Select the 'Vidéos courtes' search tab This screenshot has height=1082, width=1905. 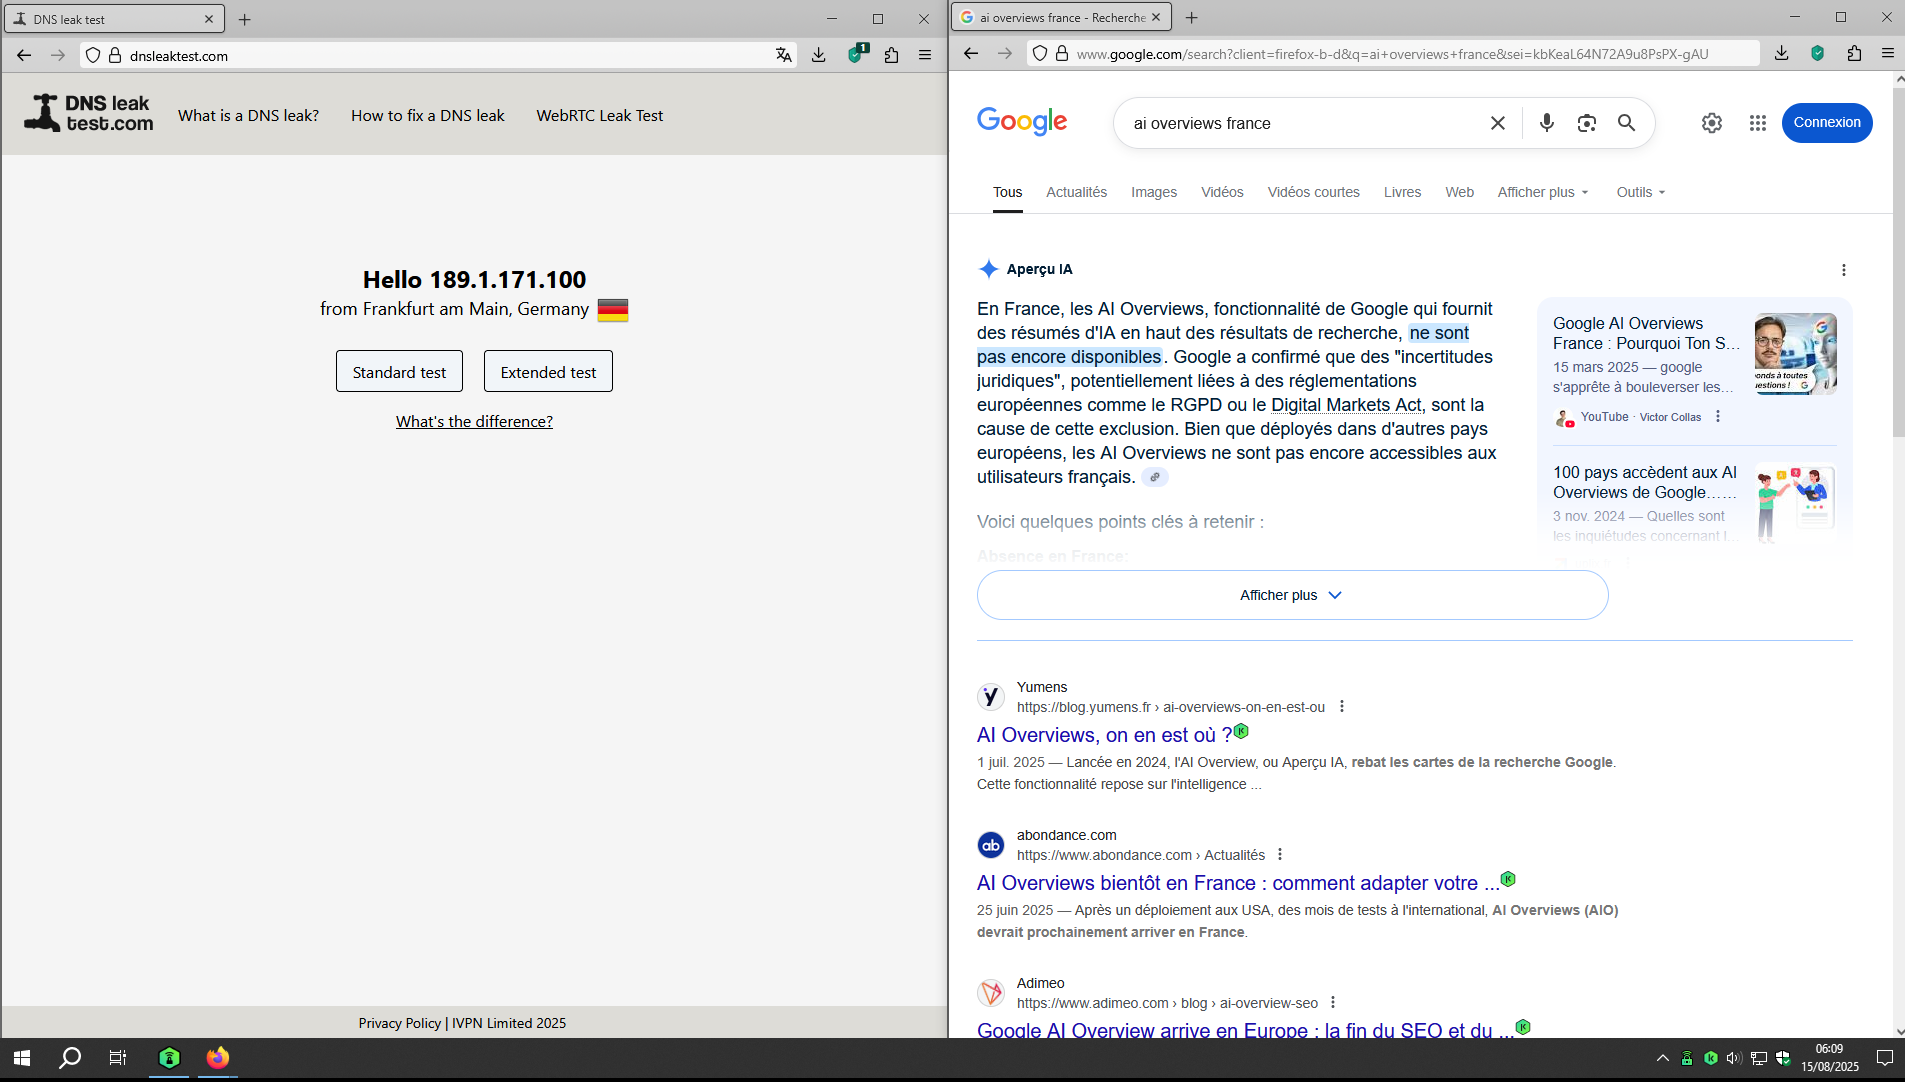click(x=1314, y=192)
